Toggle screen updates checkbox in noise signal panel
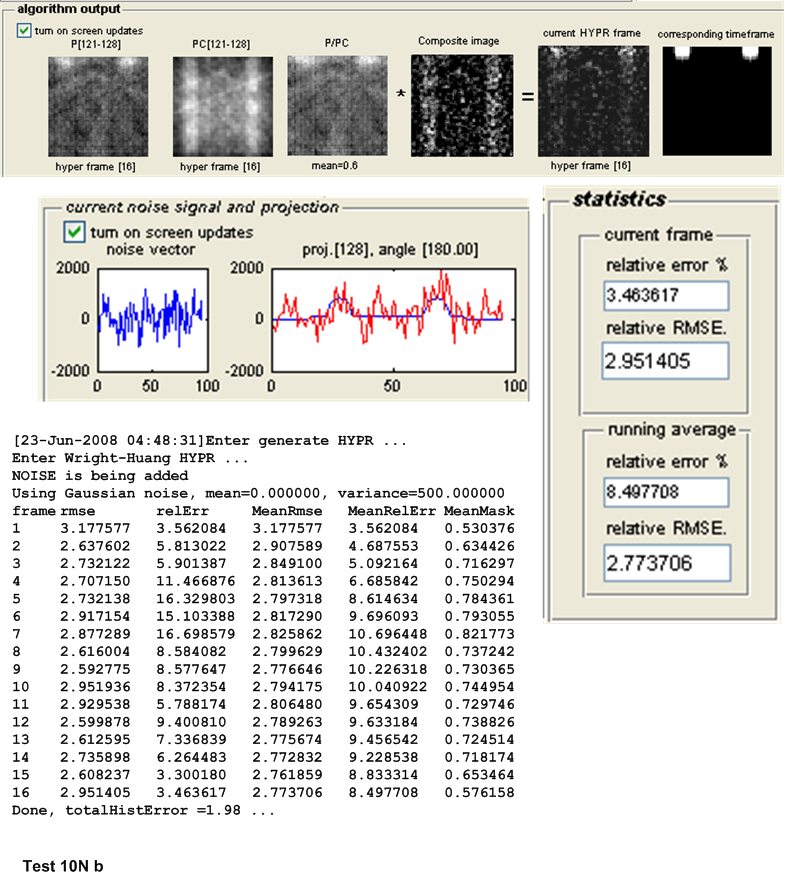Image resolution: width=785 pixels, height=877 pixels. click(74, 232)
